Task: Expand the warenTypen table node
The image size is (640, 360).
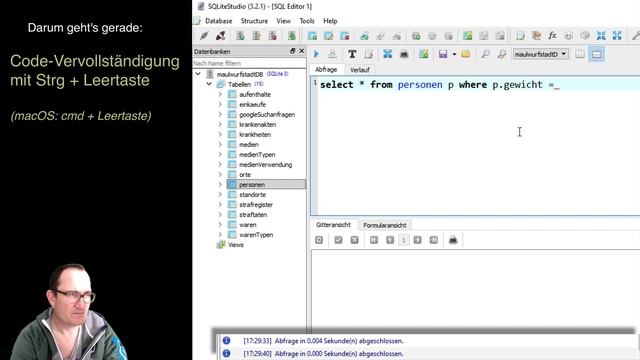Action: pos(220,235)
